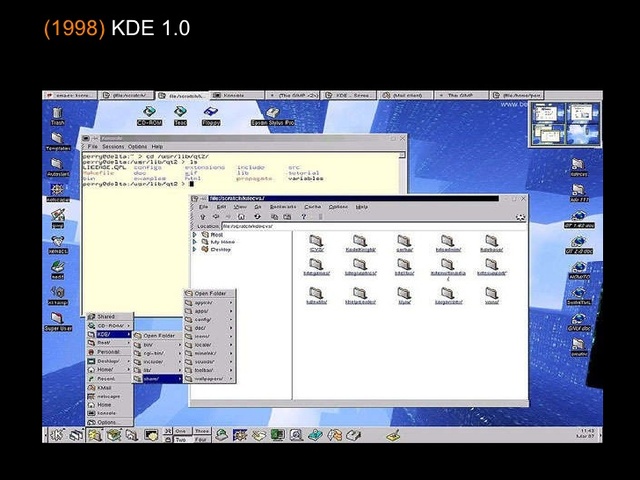Open the CD-ROM desktop icon
The height and width of the screenshot is (480, 640).
(x=149, y=116)
